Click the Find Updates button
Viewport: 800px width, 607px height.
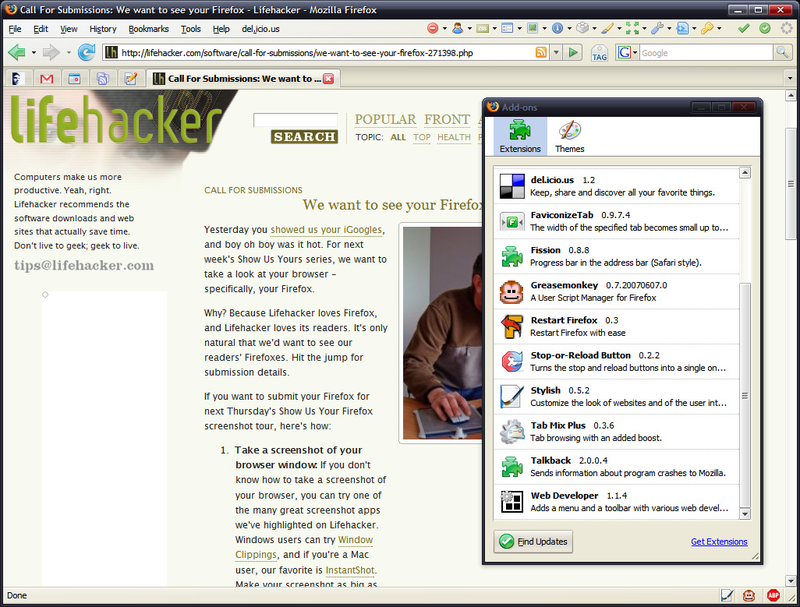point(533,541)
